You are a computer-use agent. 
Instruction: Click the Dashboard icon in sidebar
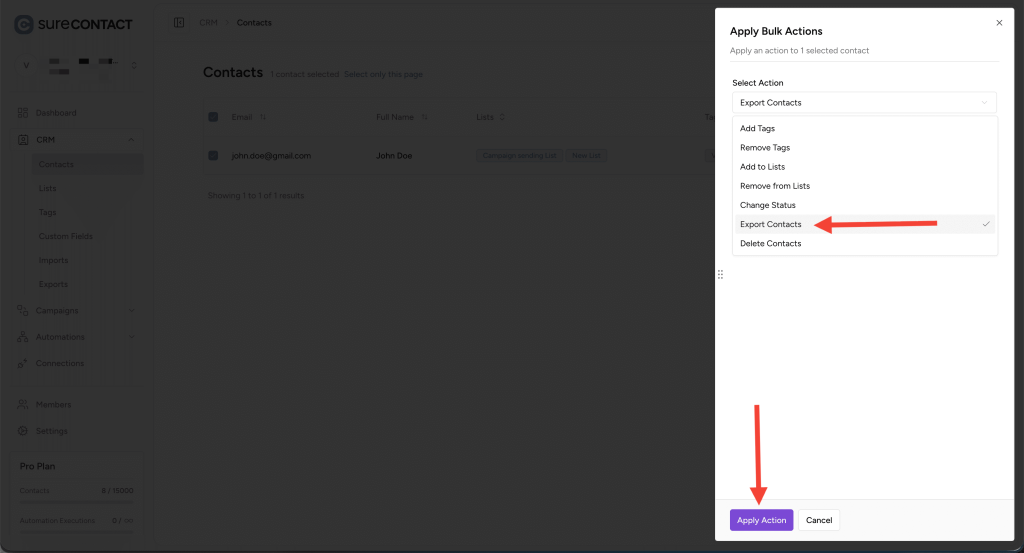point(23,113)
